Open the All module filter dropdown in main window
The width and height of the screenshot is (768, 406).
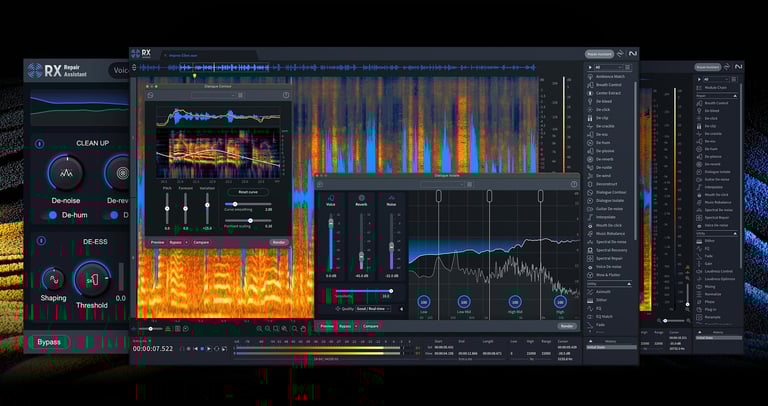click(x=609, y=67)
